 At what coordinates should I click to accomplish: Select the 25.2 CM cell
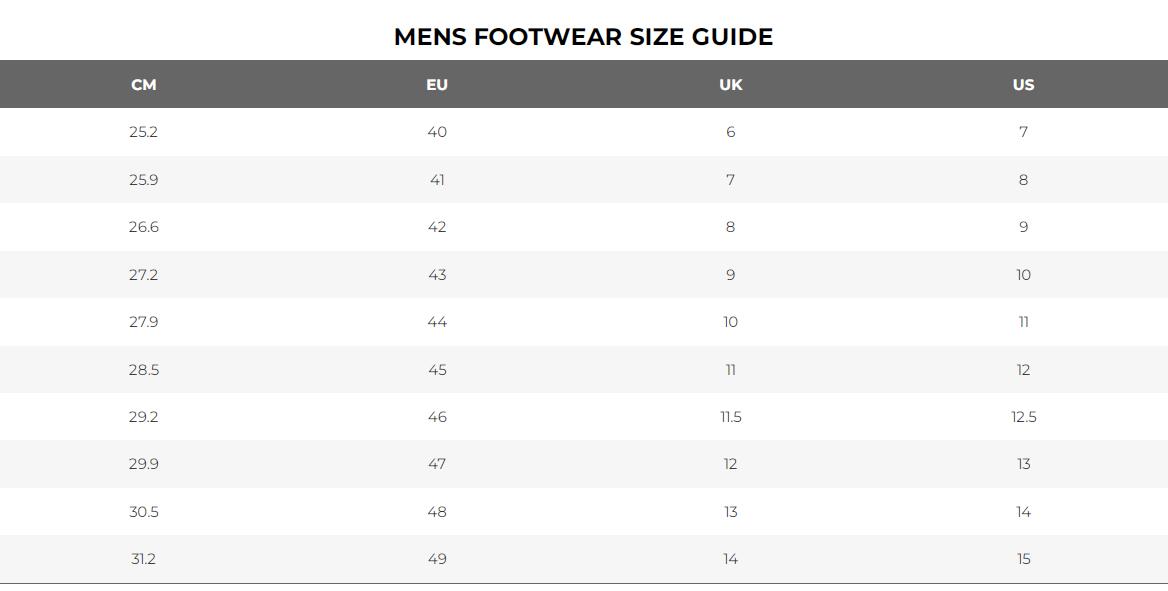click(144, 132)
